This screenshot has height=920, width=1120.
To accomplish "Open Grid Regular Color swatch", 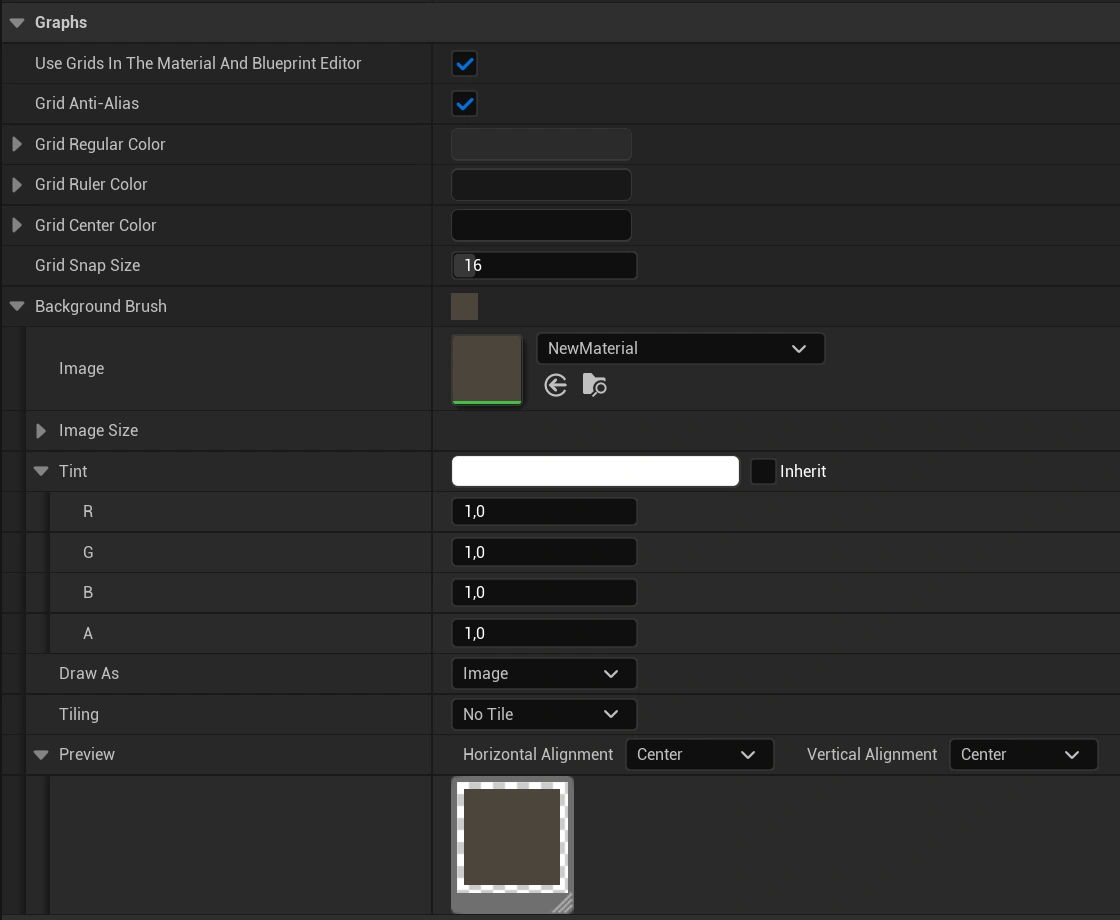I will click(x=541, y=144).
